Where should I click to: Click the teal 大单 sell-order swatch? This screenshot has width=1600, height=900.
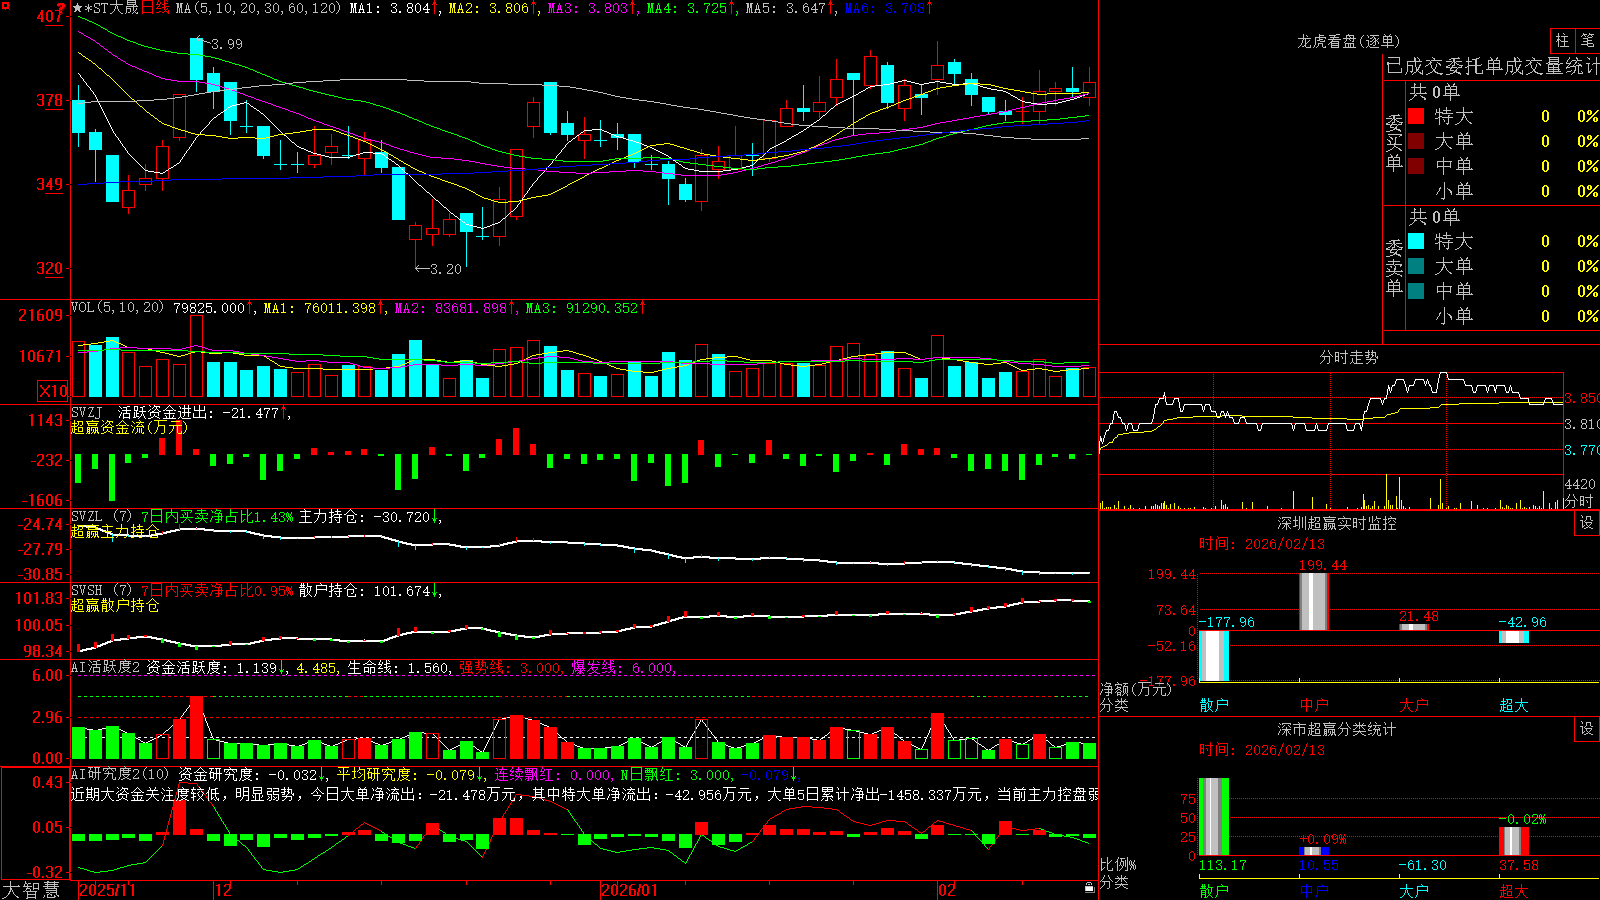click(x=1416, y=266)
